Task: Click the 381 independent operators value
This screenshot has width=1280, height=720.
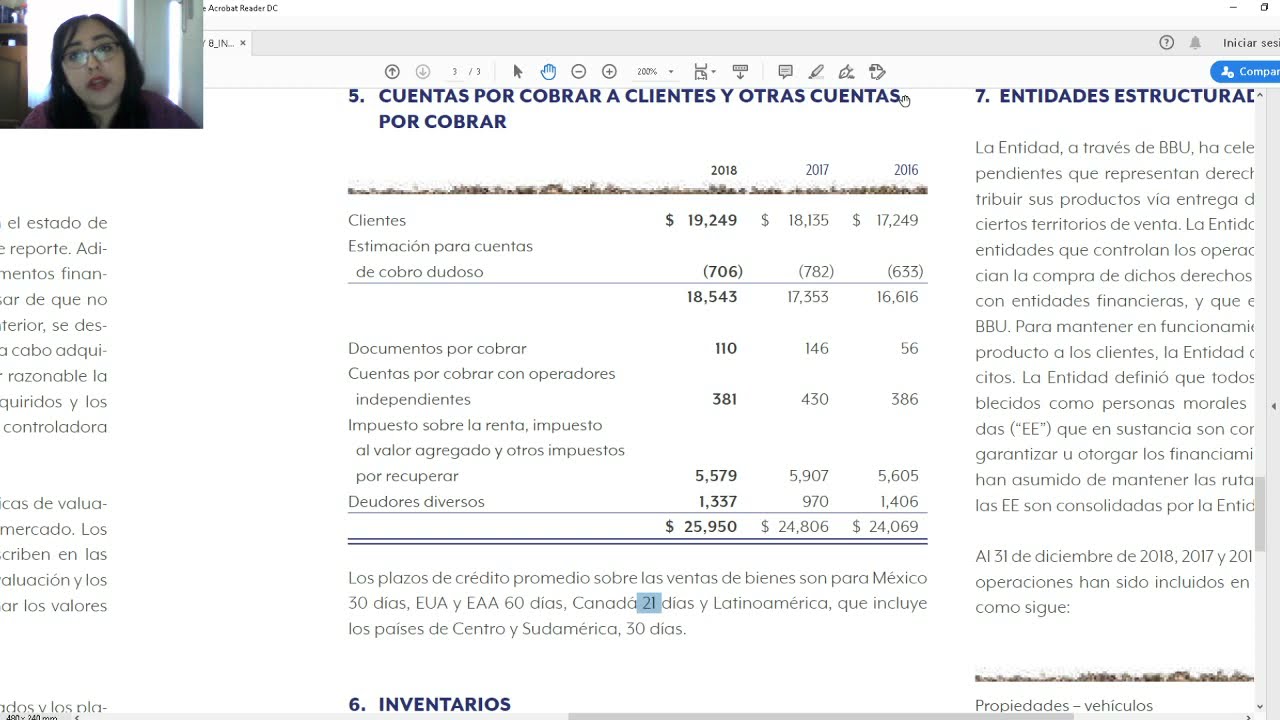Action: click(x=725, y=399)
